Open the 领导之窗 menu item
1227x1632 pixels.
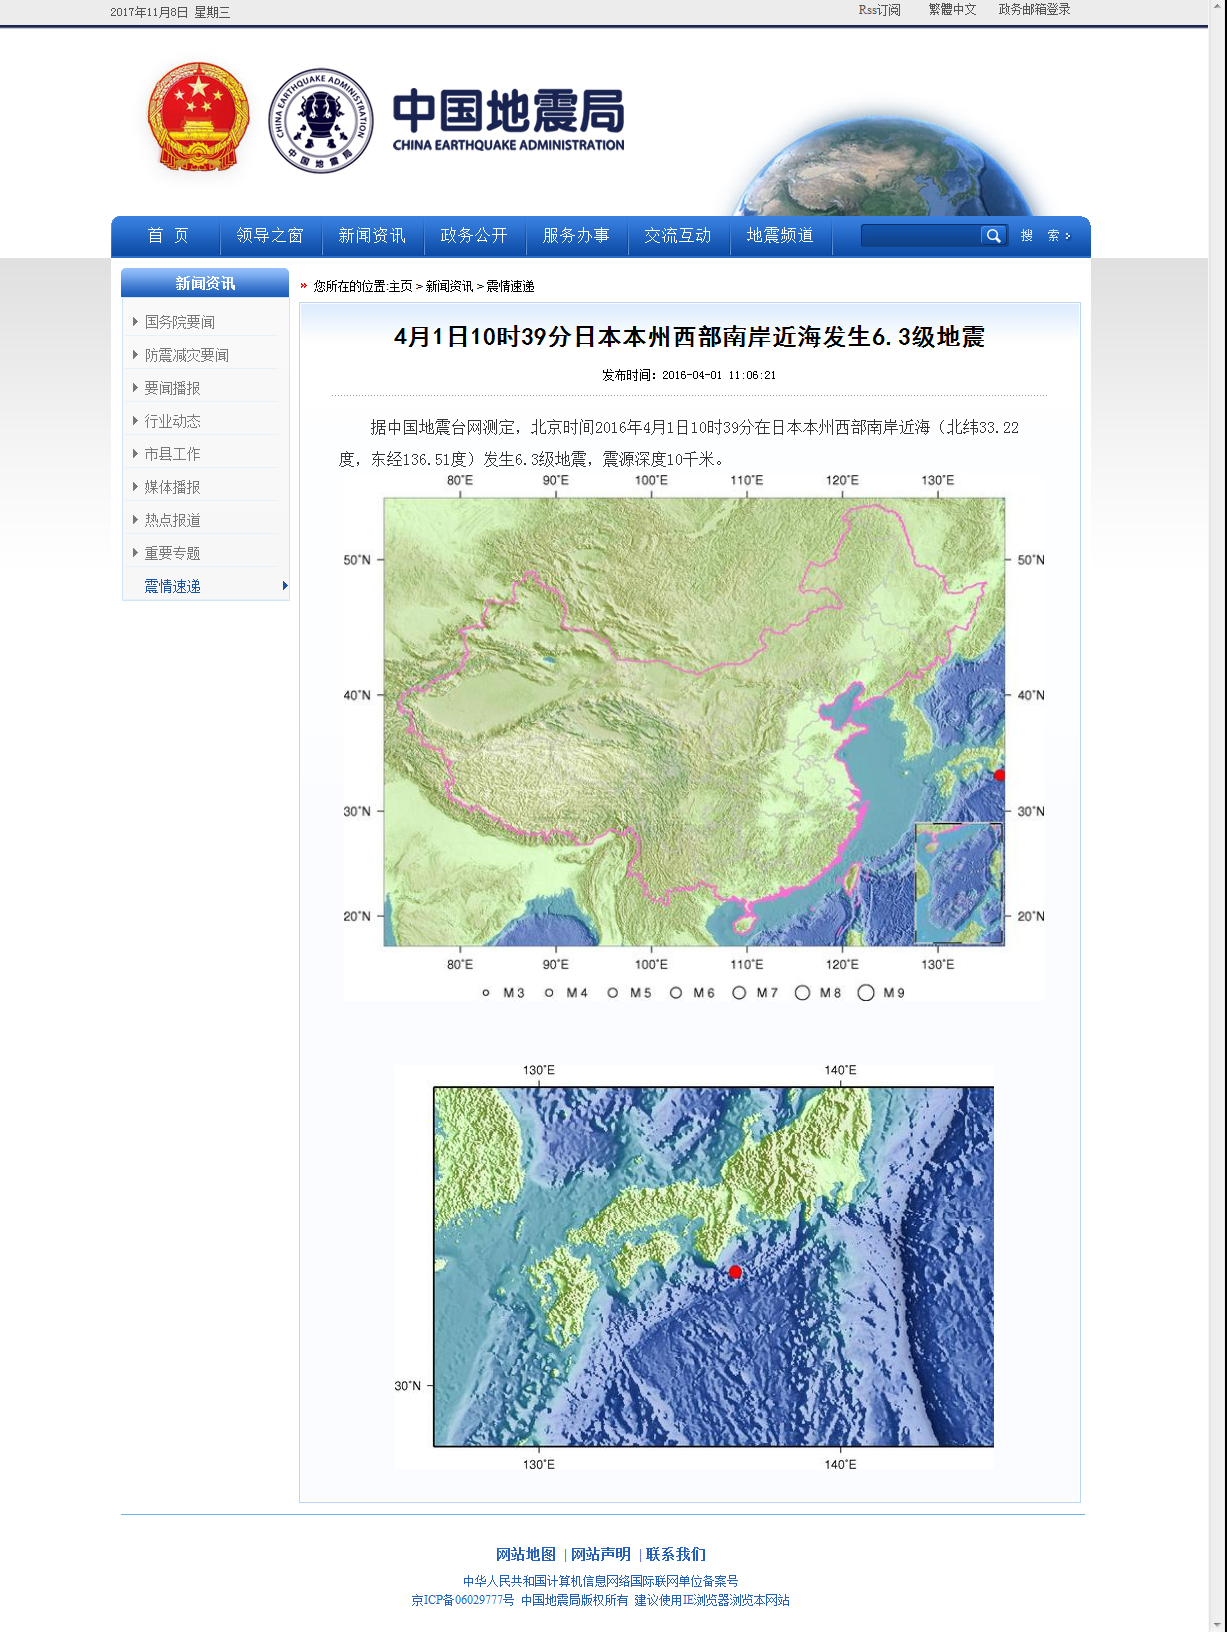click(x=270, y=236)
